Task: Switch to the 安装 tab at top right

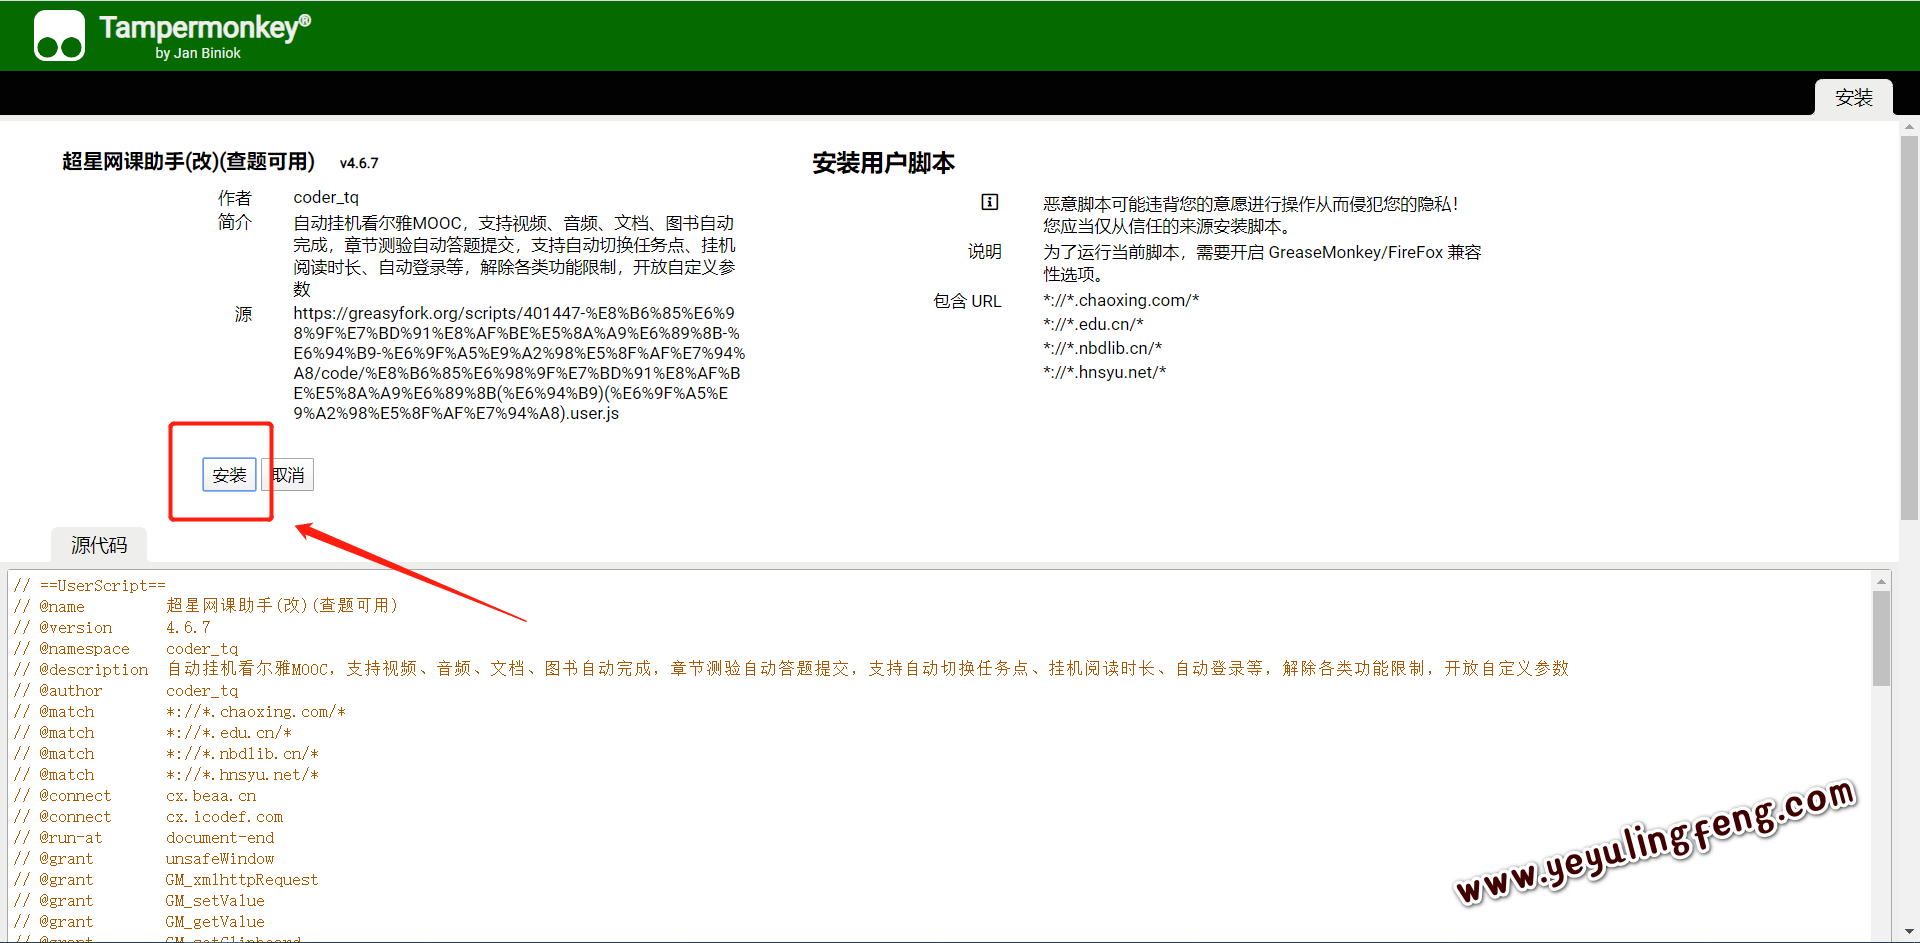Action: 1853,97
